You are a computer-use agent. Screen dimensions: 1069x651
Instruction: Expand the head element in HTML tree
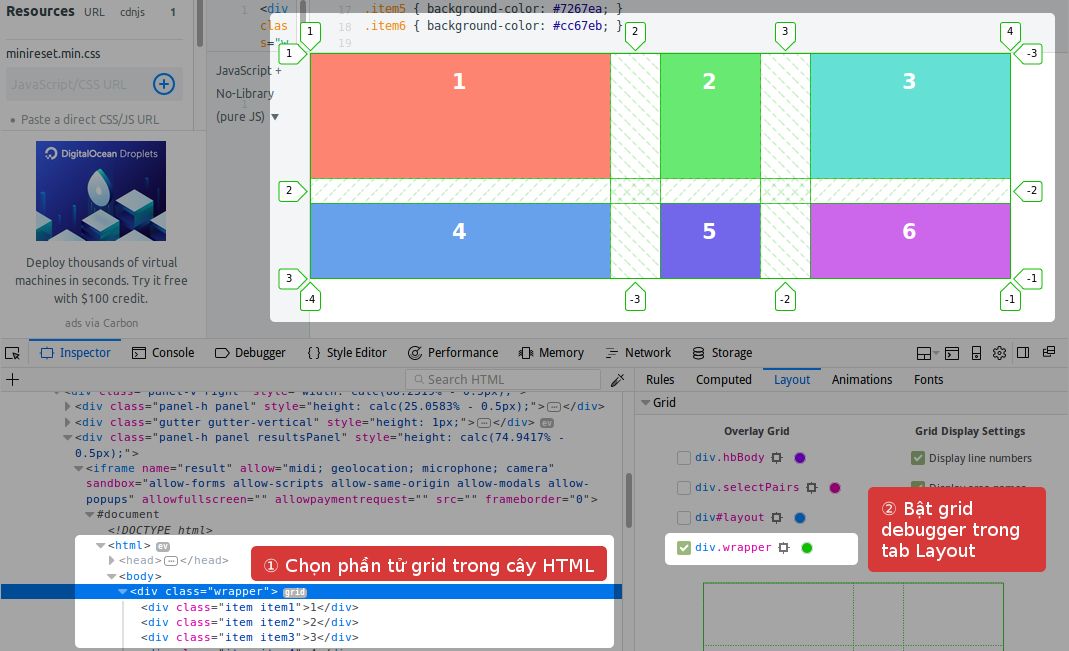(x=111, y=561)
